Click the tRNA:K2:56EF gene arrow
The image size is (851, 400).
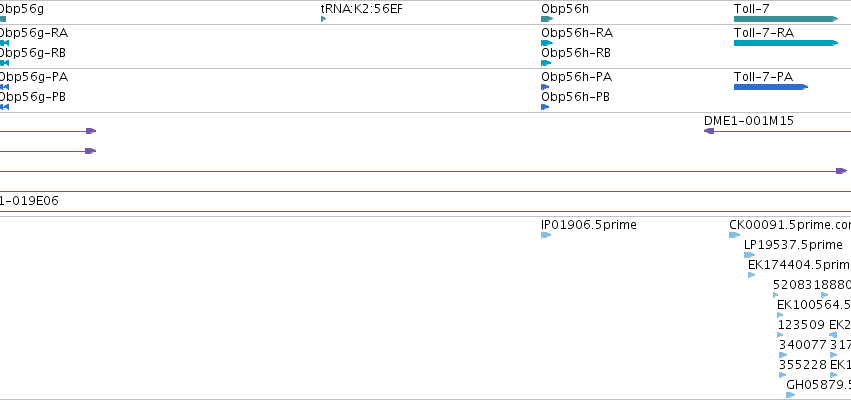[323, 19]
